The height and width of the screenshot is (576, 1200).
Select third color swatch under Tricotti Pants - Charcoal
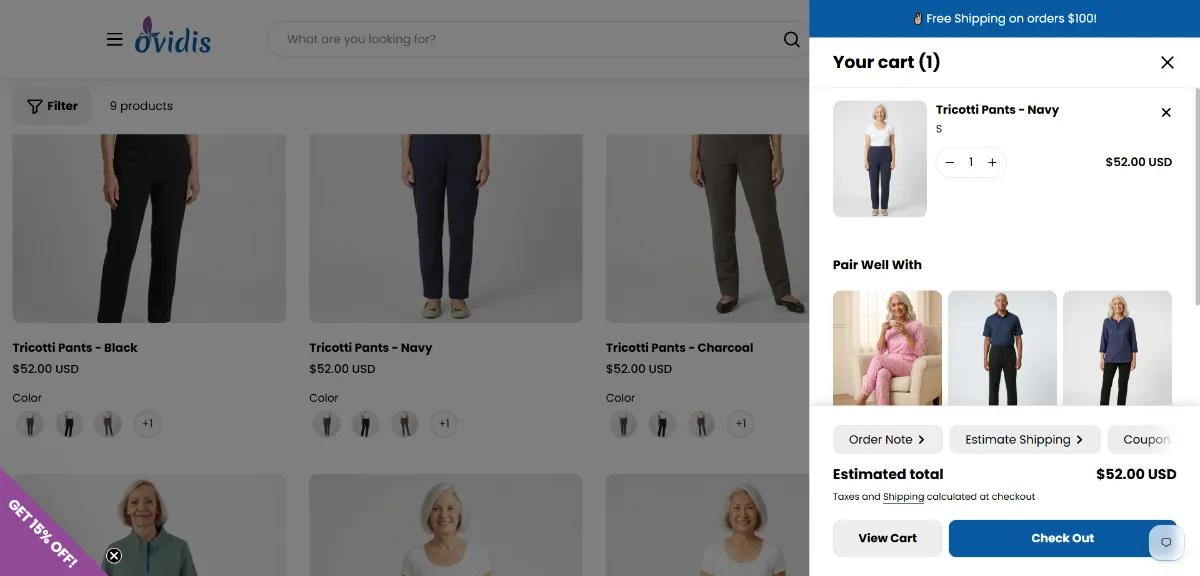tap(701, 424)
